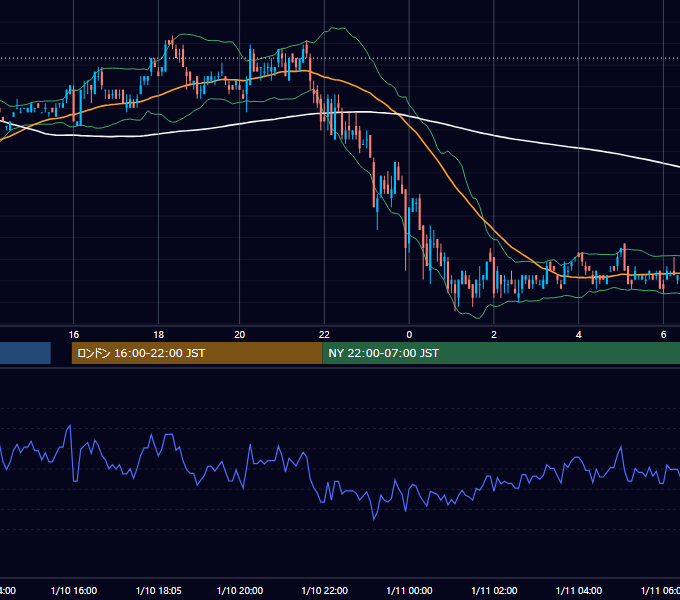680x600 pixels.
Task: Click the 1/11 04:00 timestamp on indicator axis
Action: tap(579, 590)
